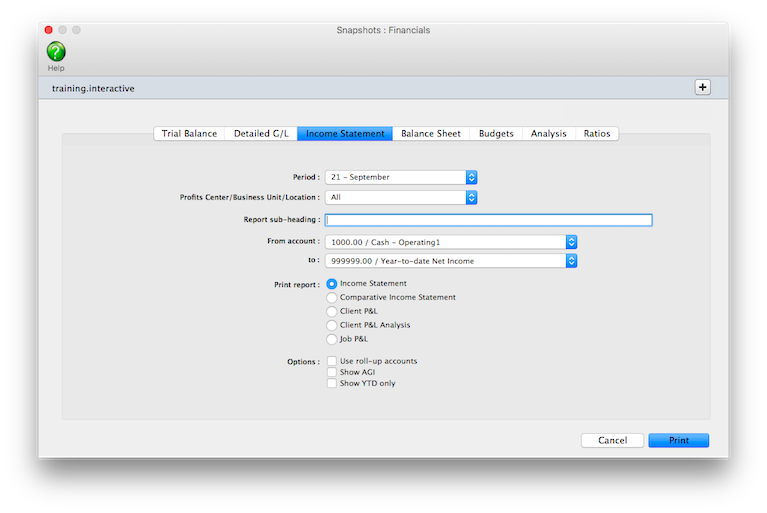Select the Budgets tab
This screenshot has width=767, height=513.
coord(496,133)
